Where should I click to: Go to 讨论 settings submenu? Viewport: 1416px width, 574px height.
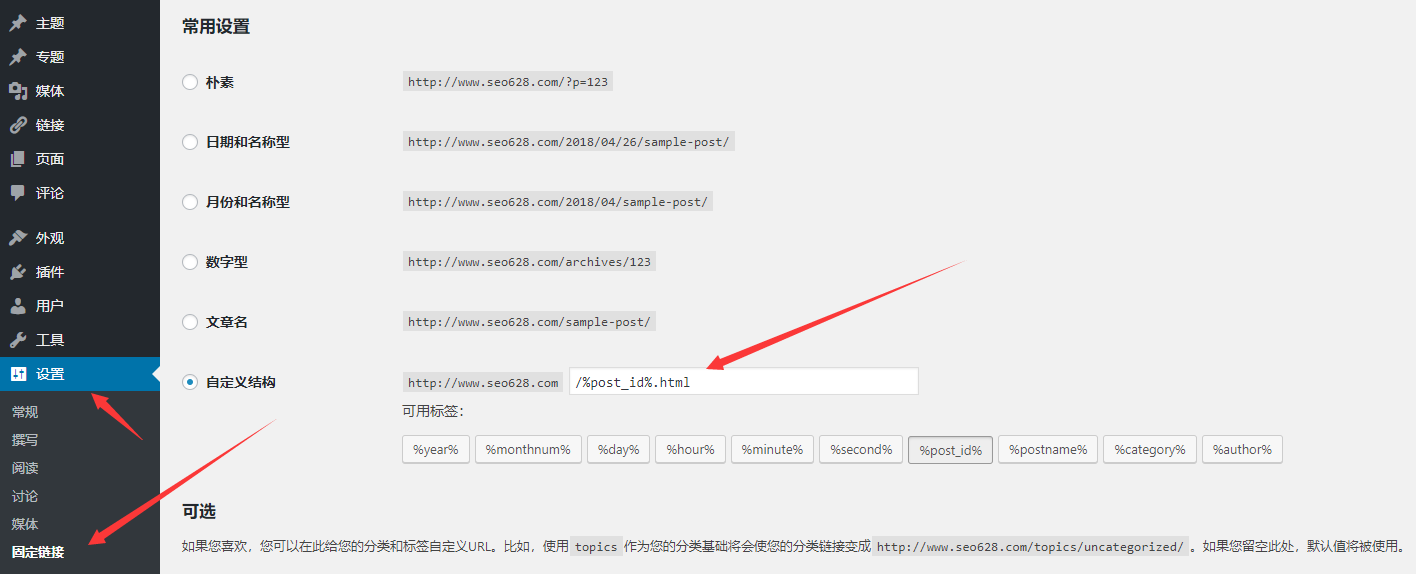click(25, 496)
